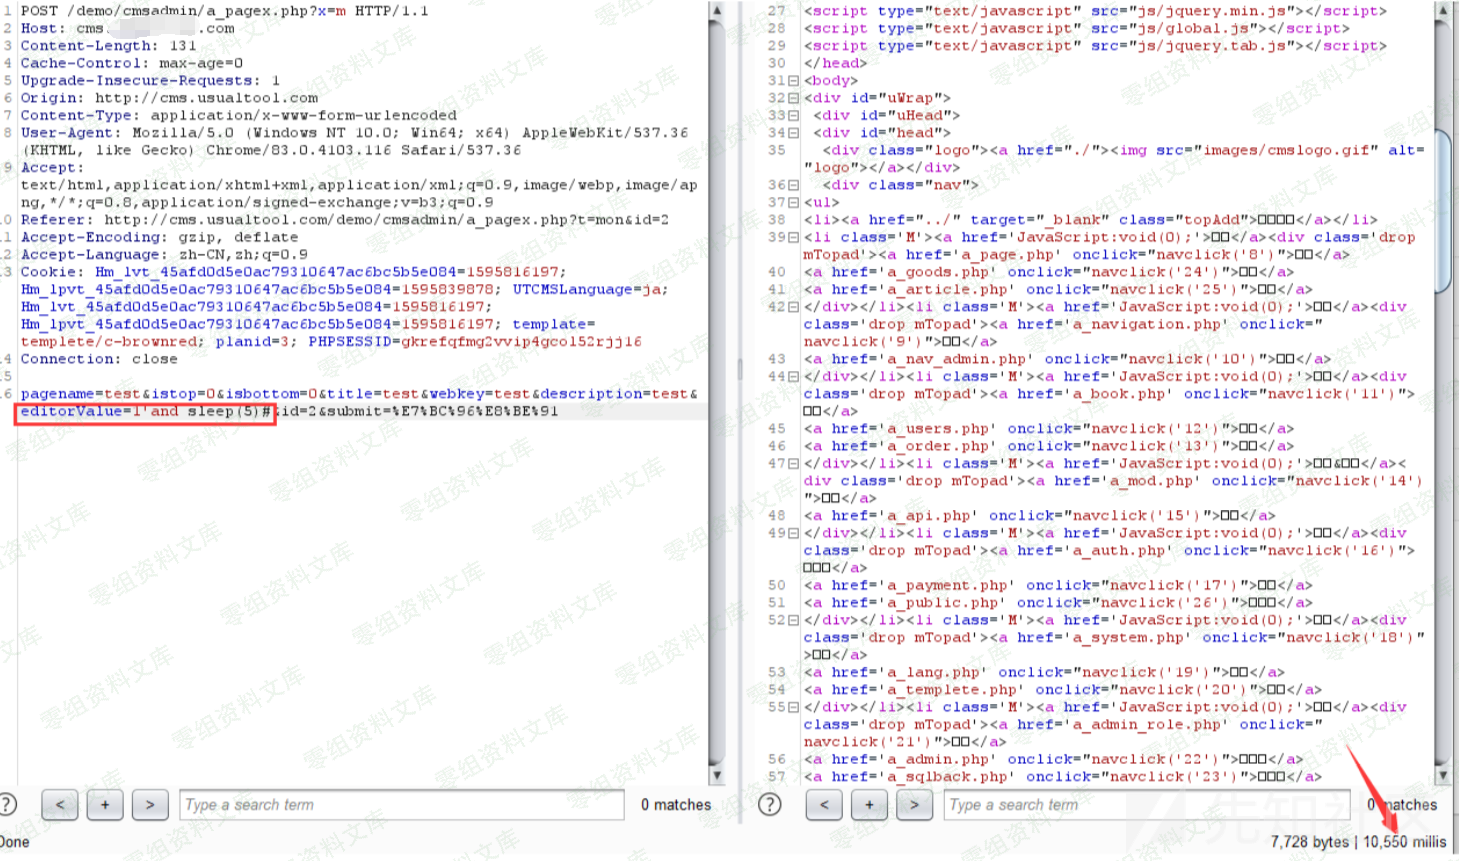The image size is (1459, 861).
Task: Collapse the code block at line 39
Action: [x=793, y=237]
